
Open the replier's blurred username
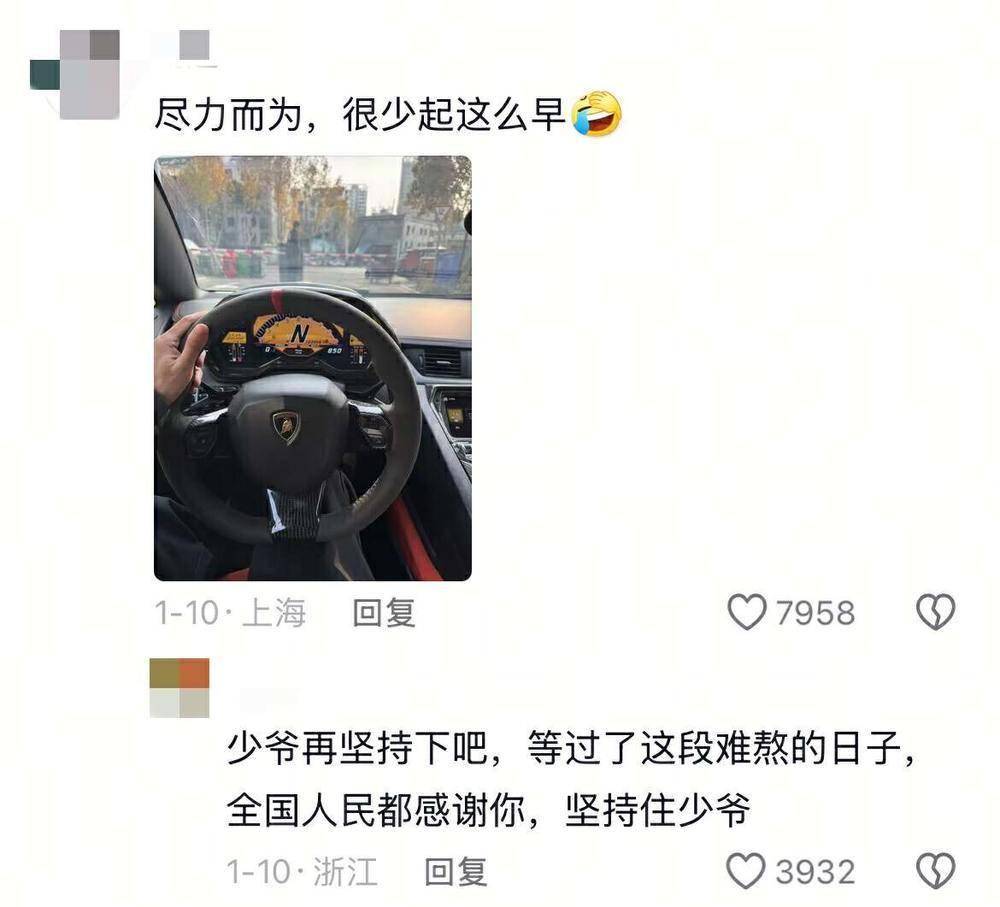(x=270, y=699)
